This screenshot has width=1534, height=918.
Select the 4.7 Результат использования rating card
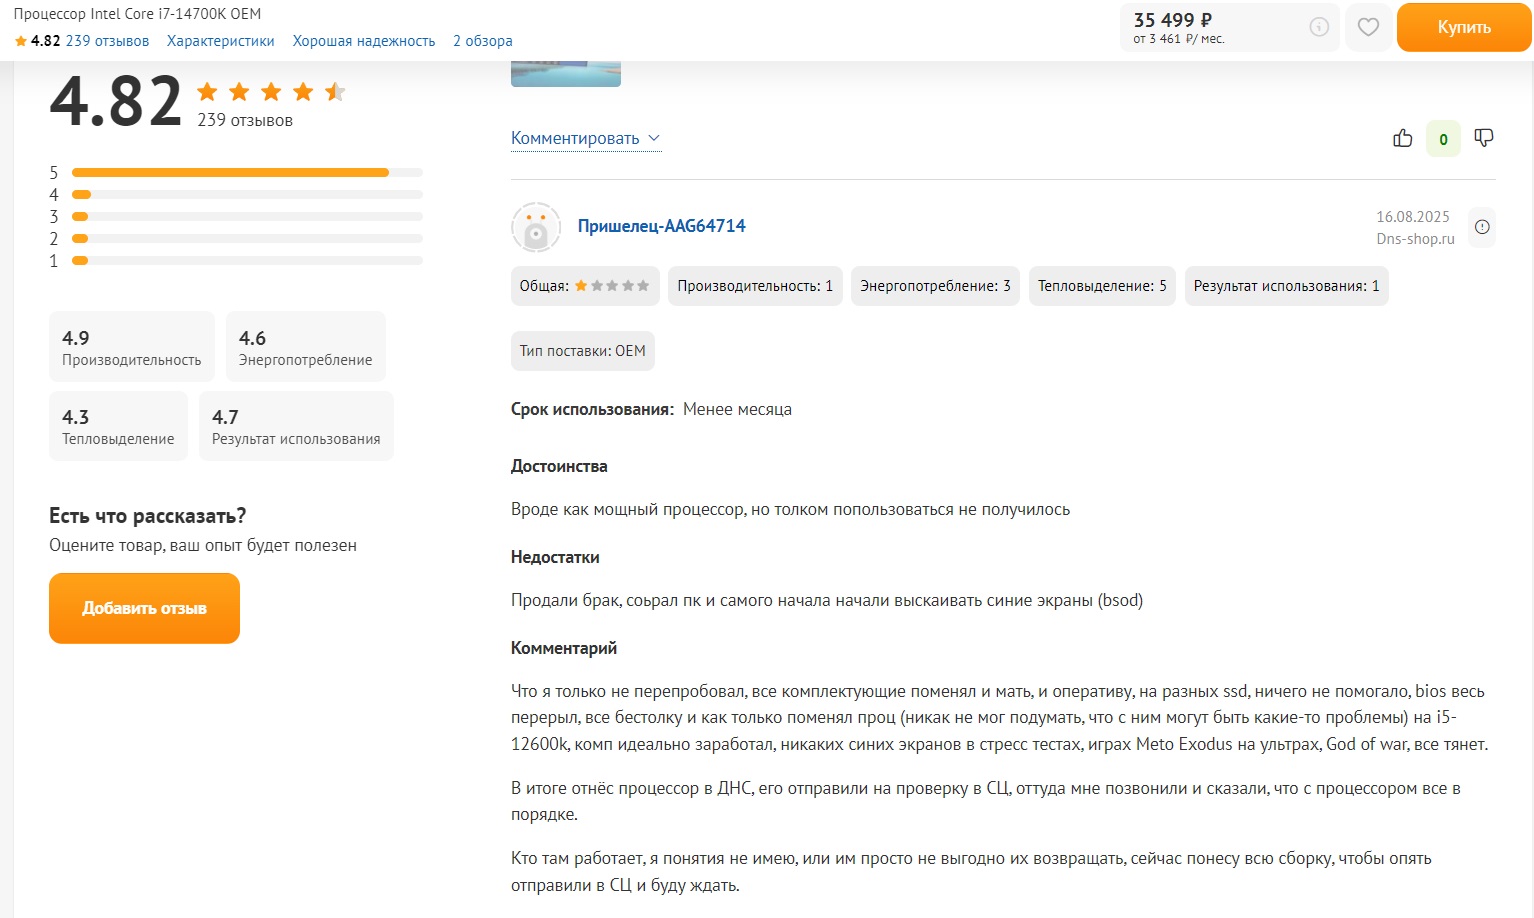pos(296,426)
